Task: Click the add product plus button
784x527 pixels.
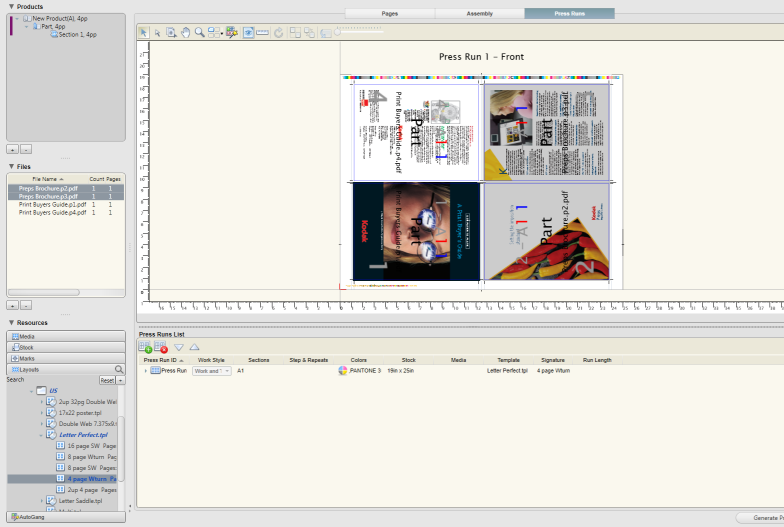Action: [12, 150]
